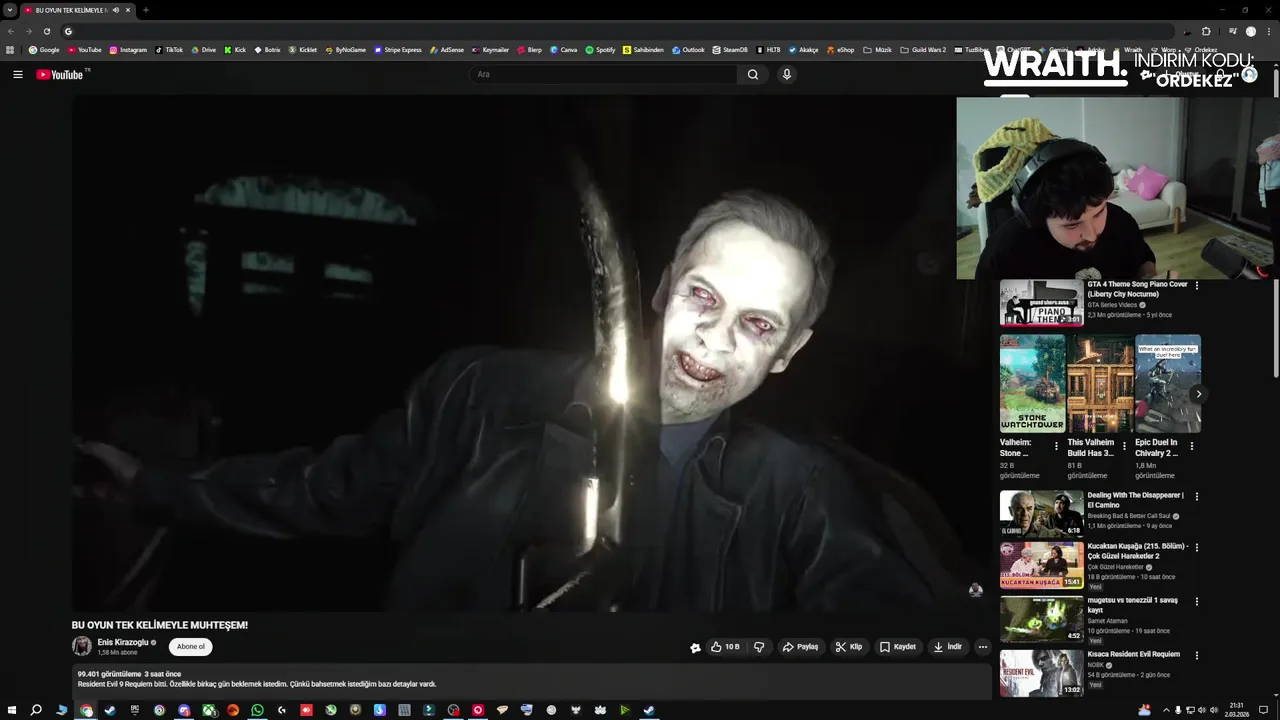Image resolution: width=1280 pixels, height=720 pixels.
Task: Click the video title 'BU OYUN TEK KELİMEYLE MUHTEŞEM!'
Action: click(160, 625)
